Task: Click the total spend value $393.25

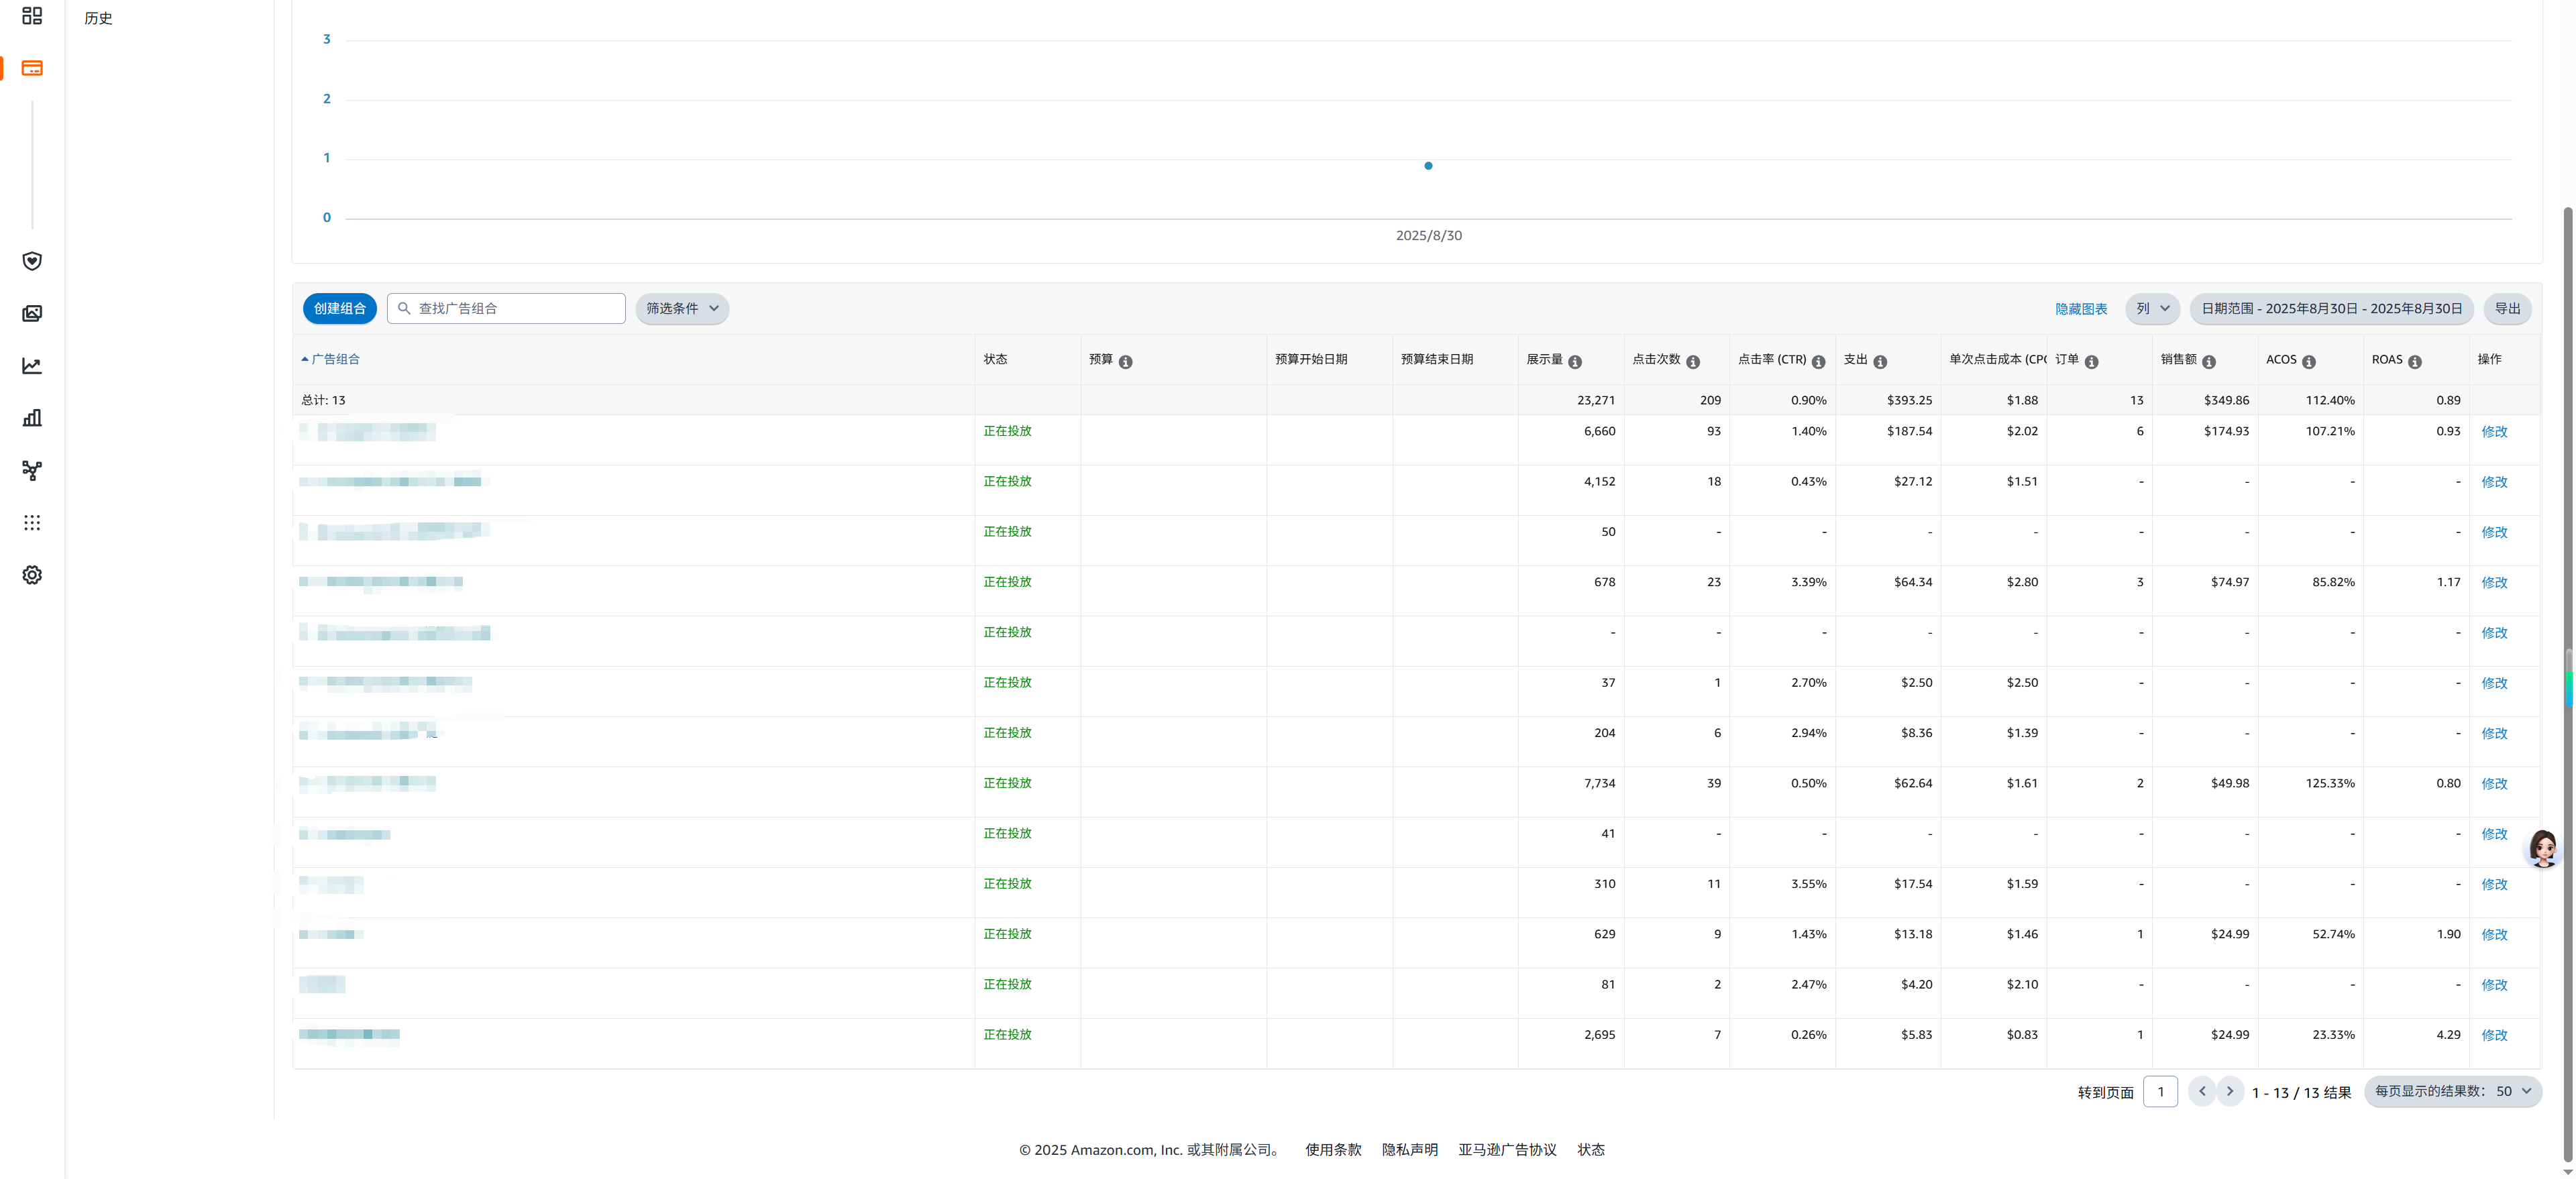Action: [1909, 400]
